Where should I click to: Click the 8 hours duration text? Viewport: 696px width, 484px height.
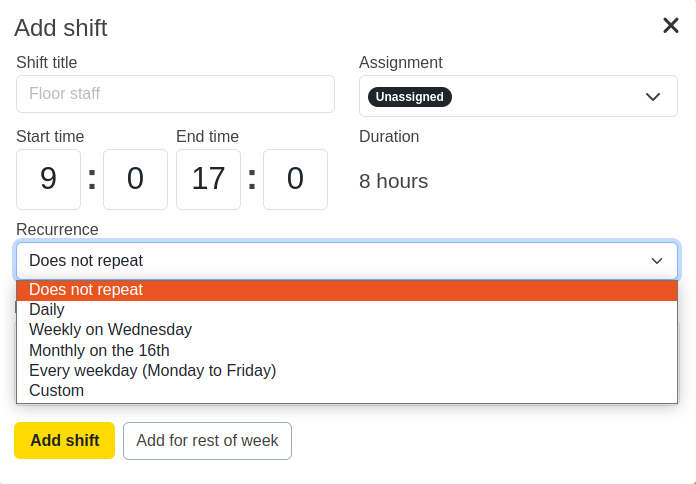(393, 181)
